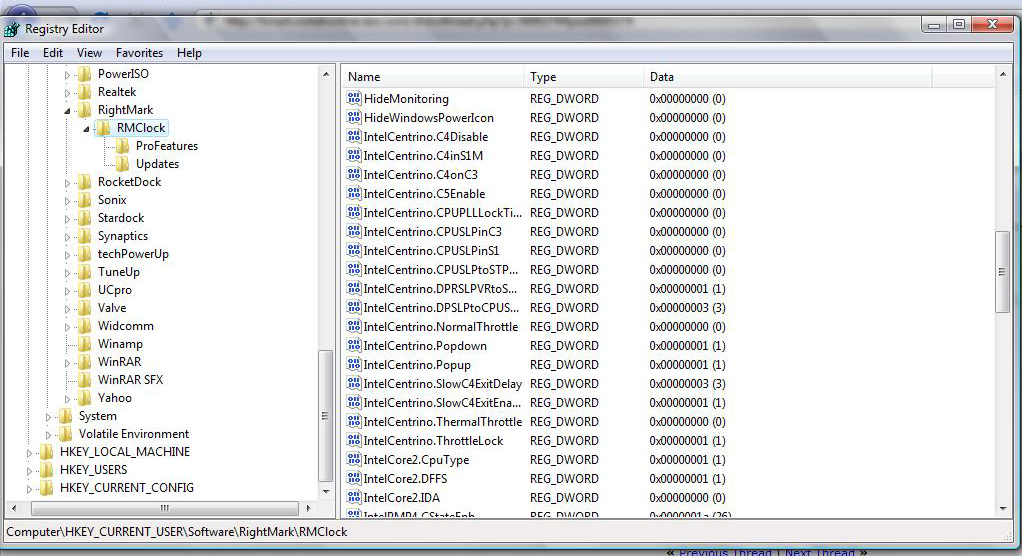
Task: Sort values by Name column header
Action: 432,77
